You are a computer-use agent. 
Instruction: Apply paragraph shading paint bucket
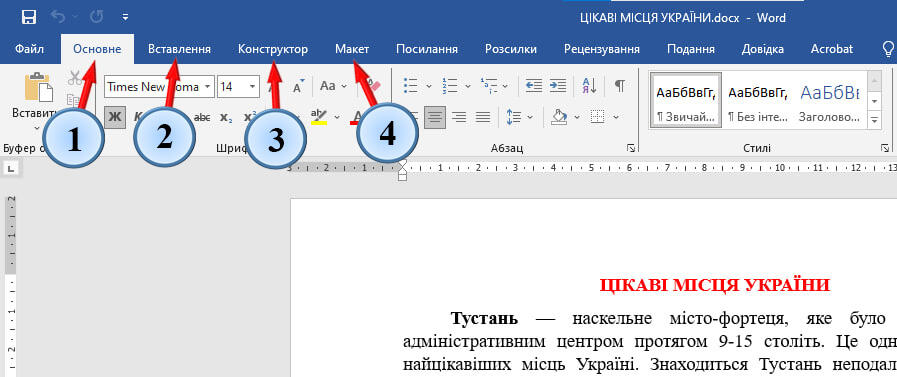tap(559, 117)
